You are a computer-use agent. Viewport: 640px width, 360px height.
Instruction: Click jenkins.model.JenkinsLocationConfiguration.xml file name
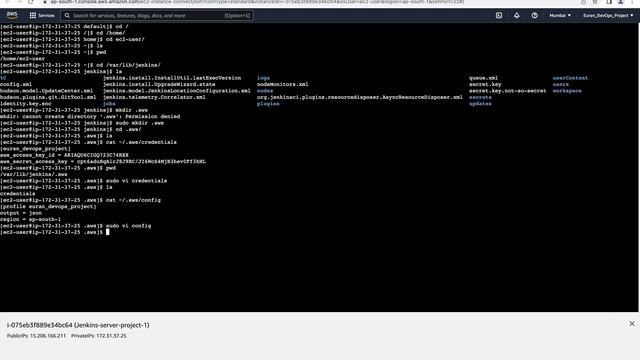pos(177,91)
